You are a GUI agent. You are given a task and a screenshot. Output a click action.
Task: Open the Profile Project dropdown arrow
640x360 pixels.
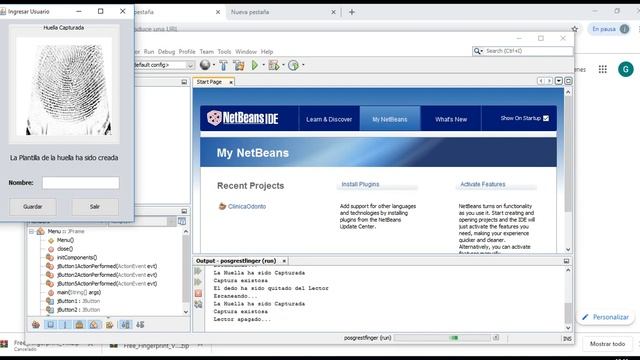303,65
